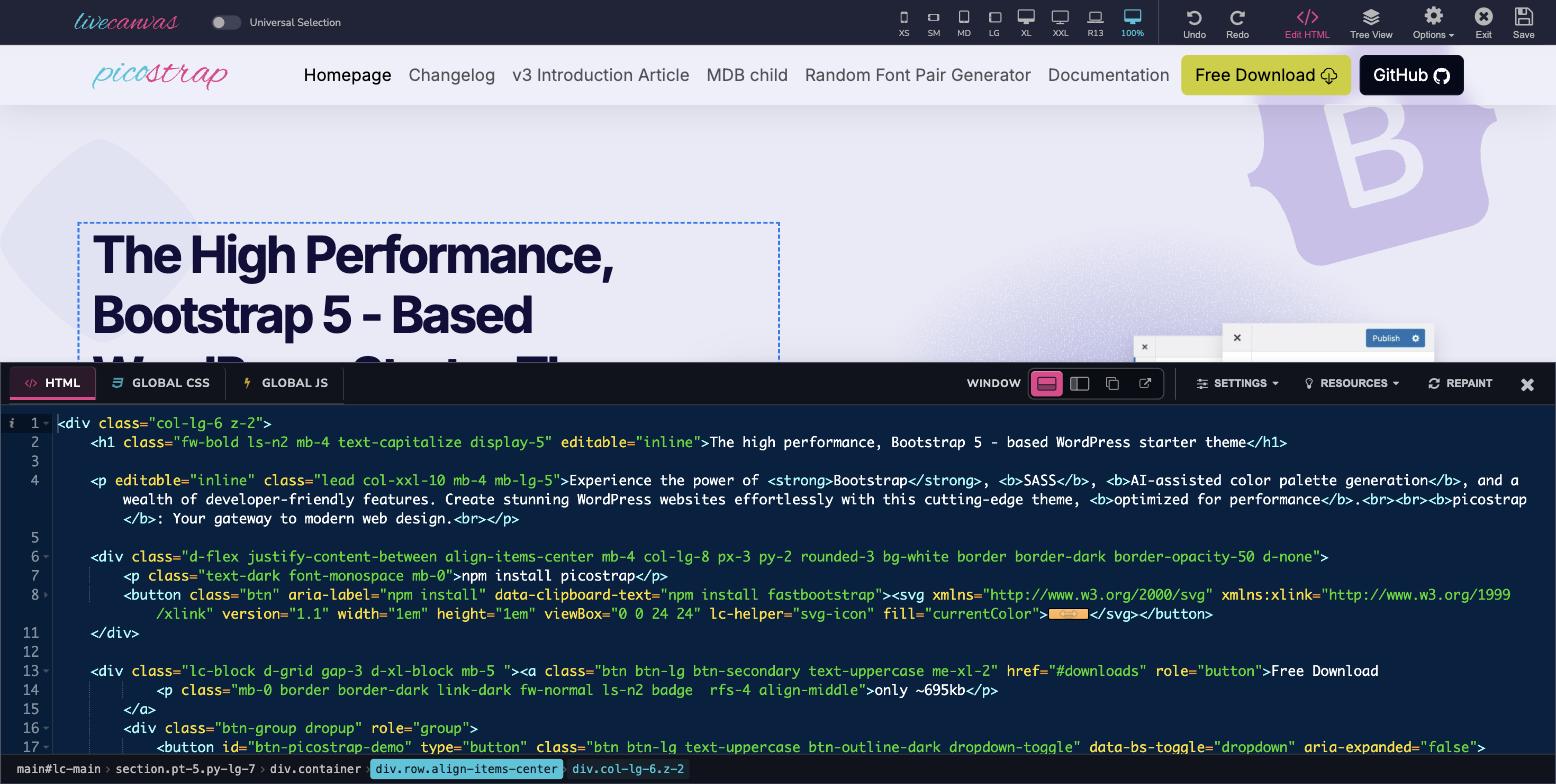Toggle the Edit HTML code panel

(1307, 23)
